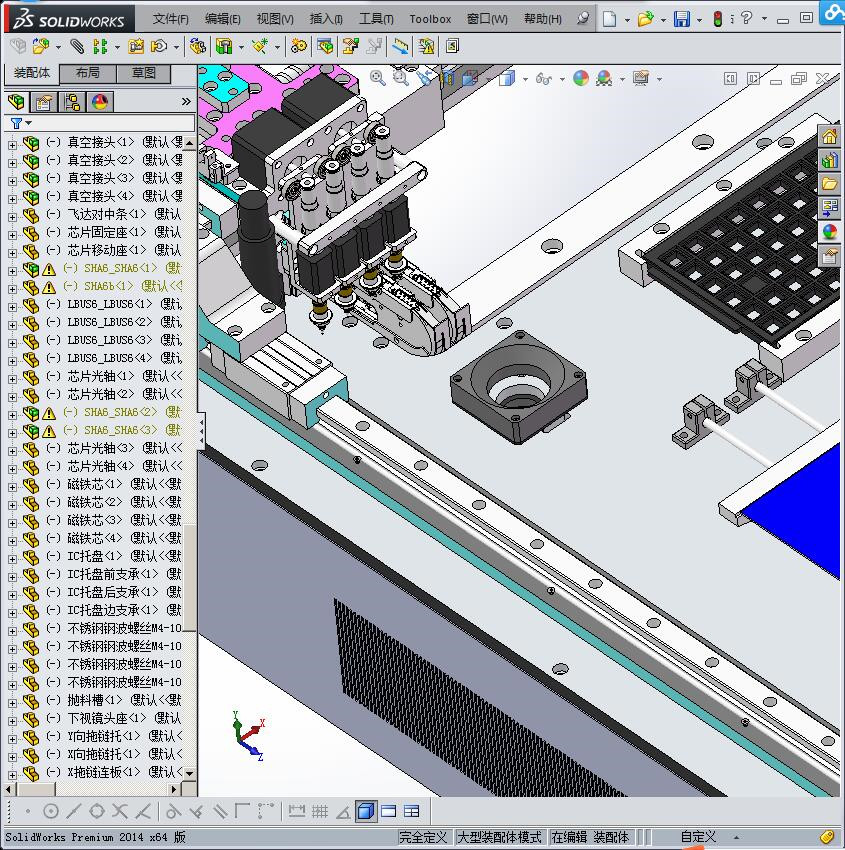845x850 pixels.
Task: Click the Exploded View icon
Action: click(350, 47)
